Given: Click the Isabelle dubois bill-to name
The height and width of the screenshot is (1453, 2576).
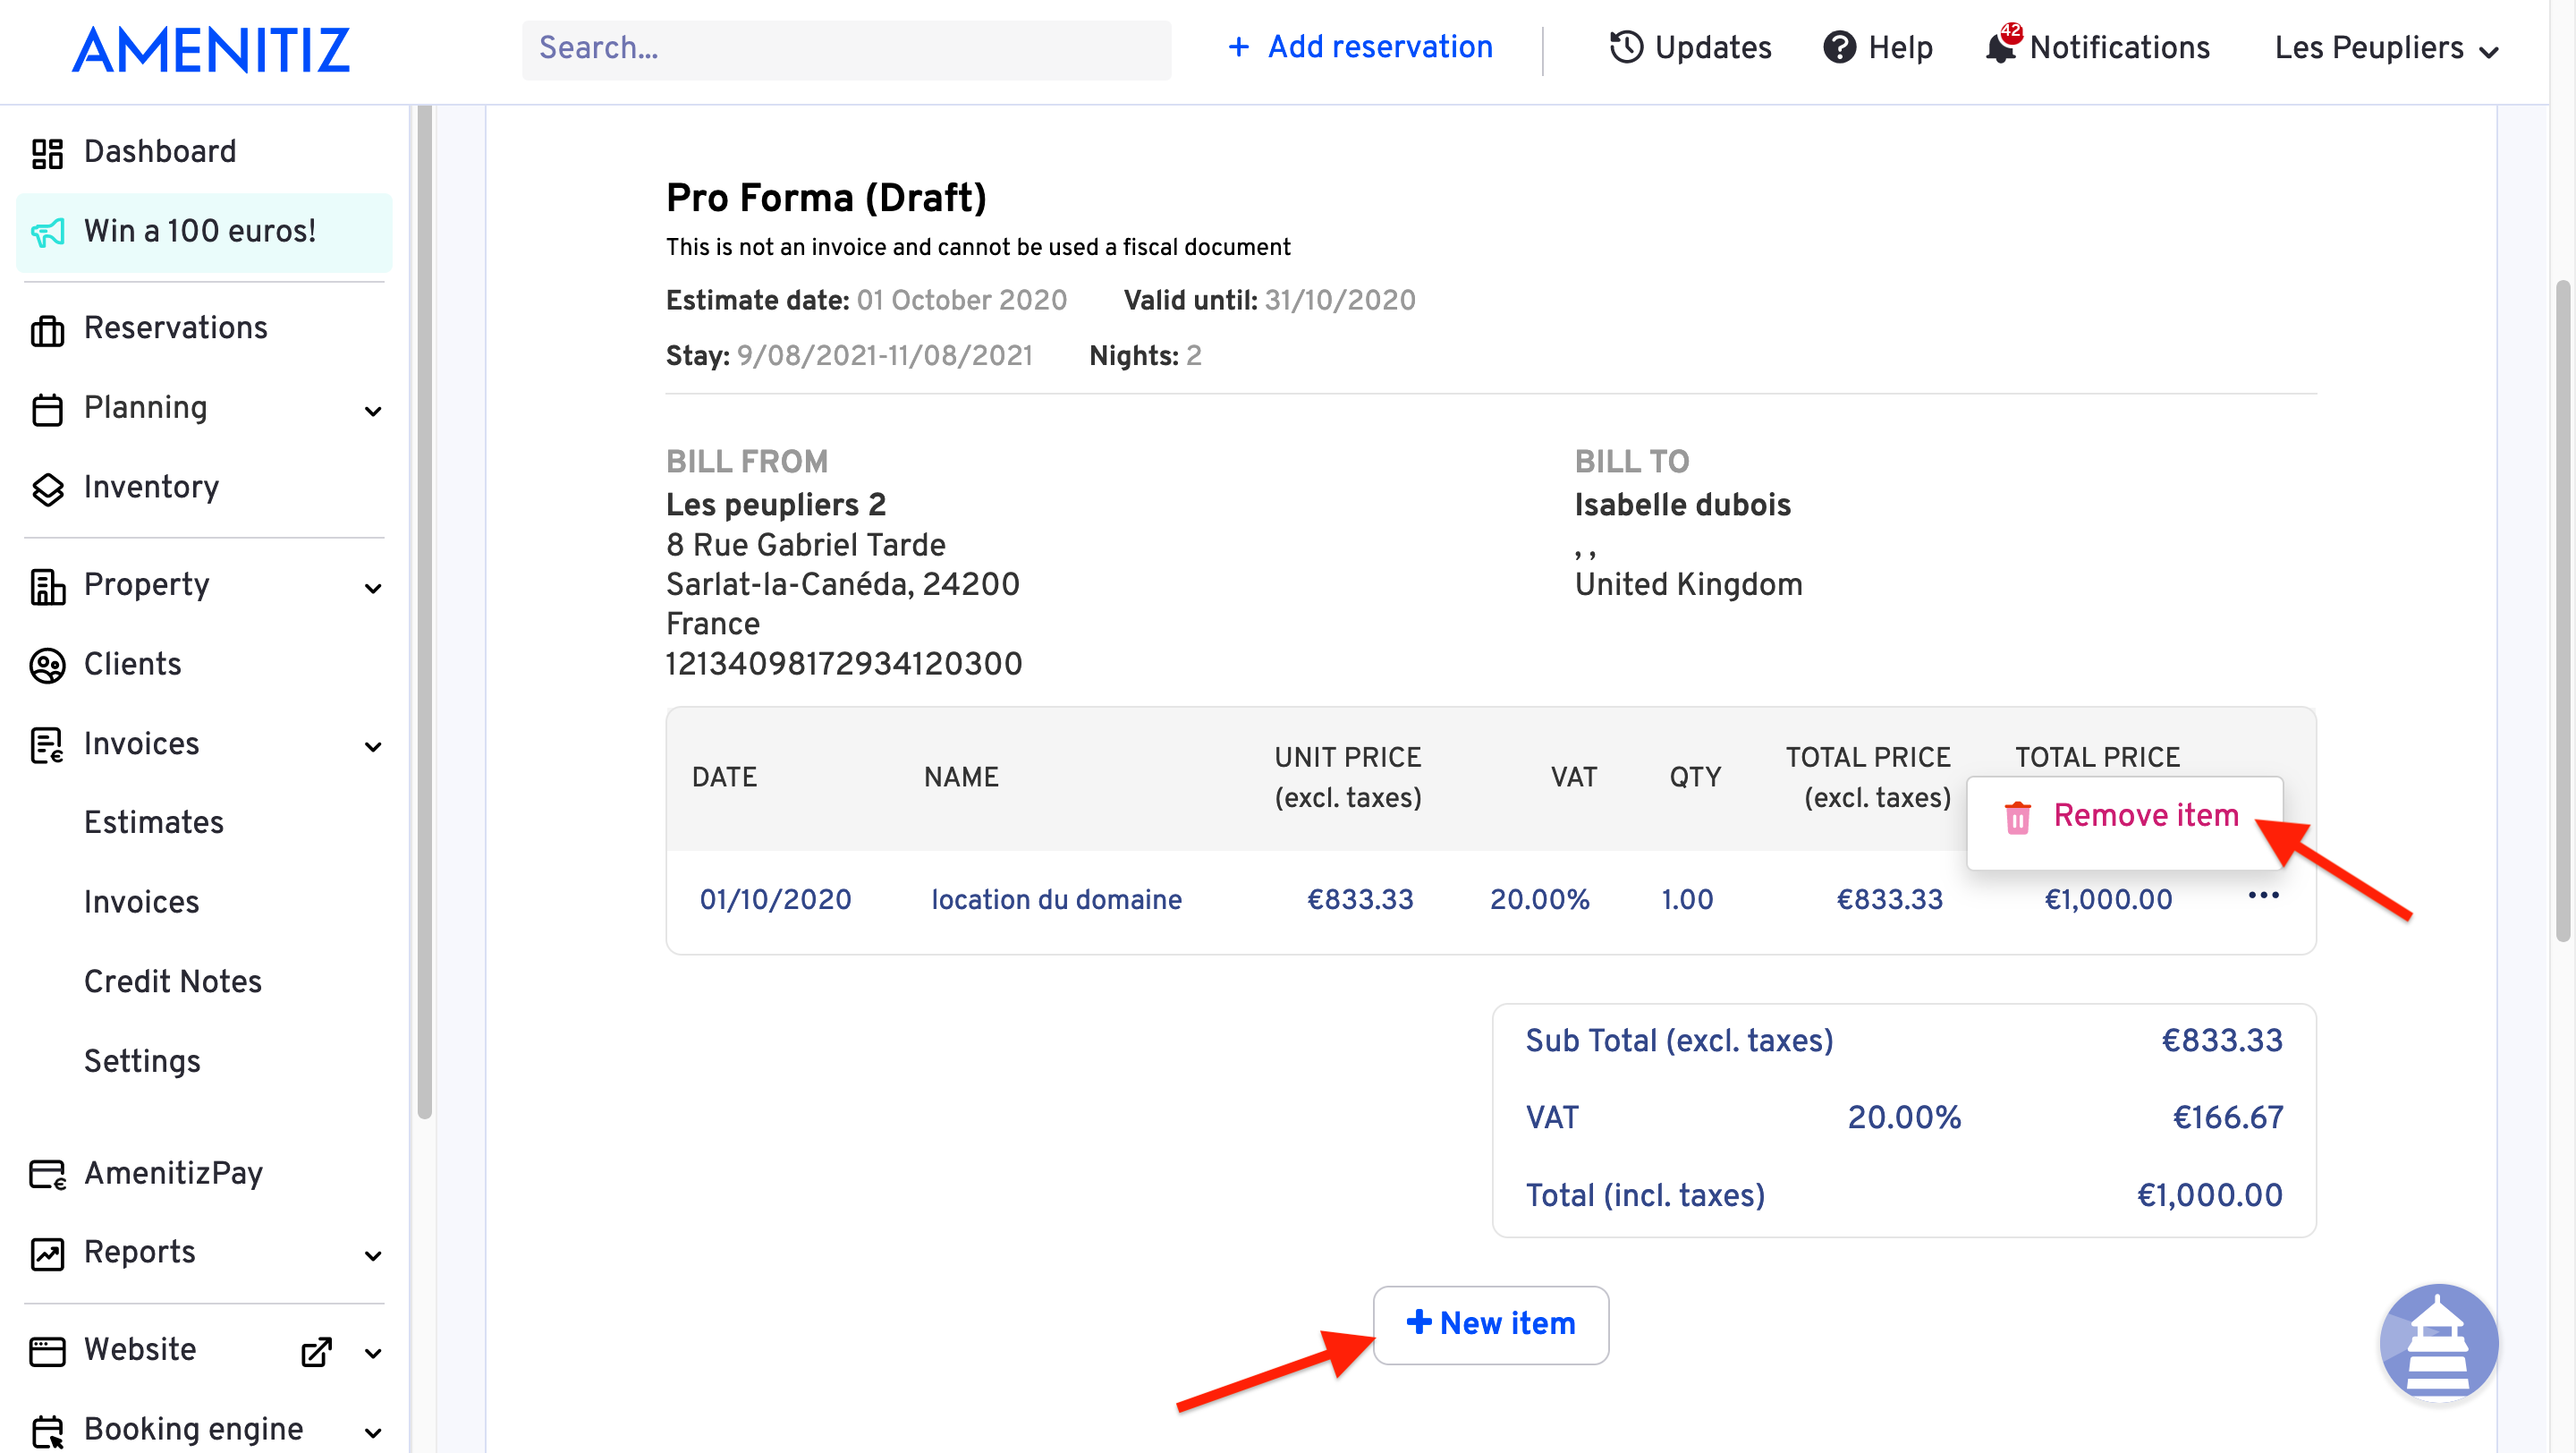Looking at the screenshot, I should pos(1682,505).
